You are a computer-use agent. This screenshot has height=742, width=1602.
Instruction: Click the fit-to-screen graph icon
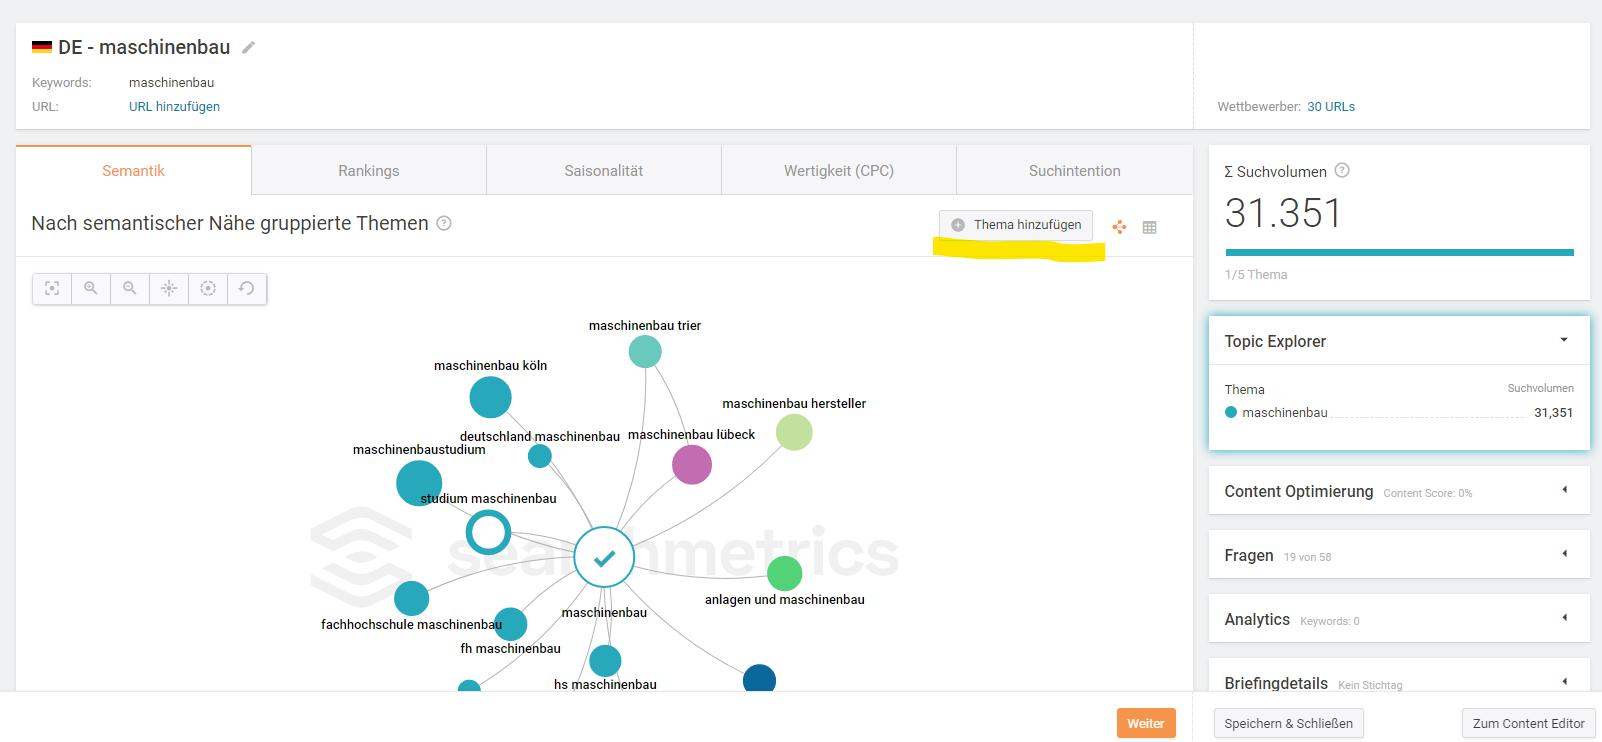click(52, 288)
